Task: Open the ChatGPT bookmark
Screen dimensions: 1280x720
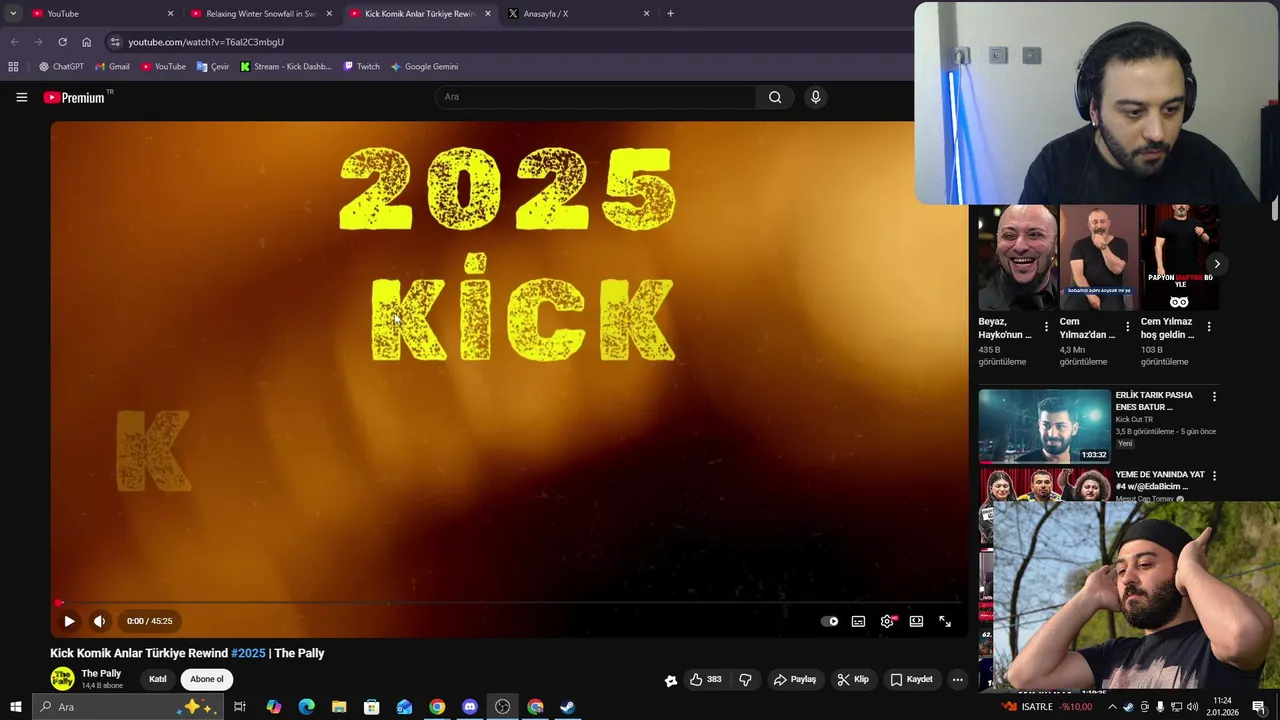Action: [61, 67]
